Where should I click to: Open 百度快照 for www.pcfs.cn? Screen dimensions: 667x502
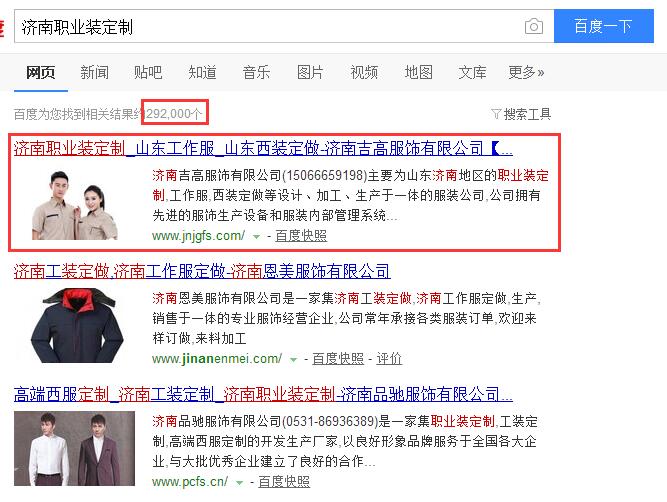284,482
